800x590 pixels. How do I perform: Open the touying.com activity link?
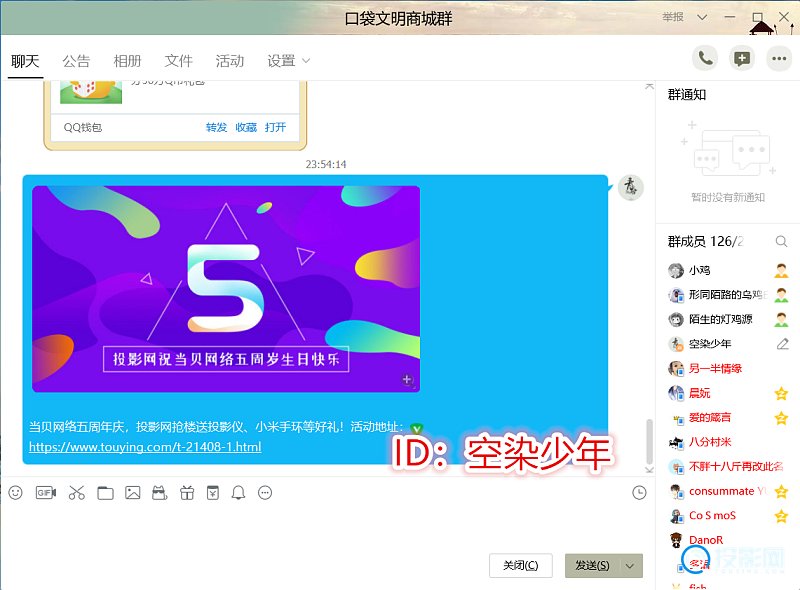[145, 447]
